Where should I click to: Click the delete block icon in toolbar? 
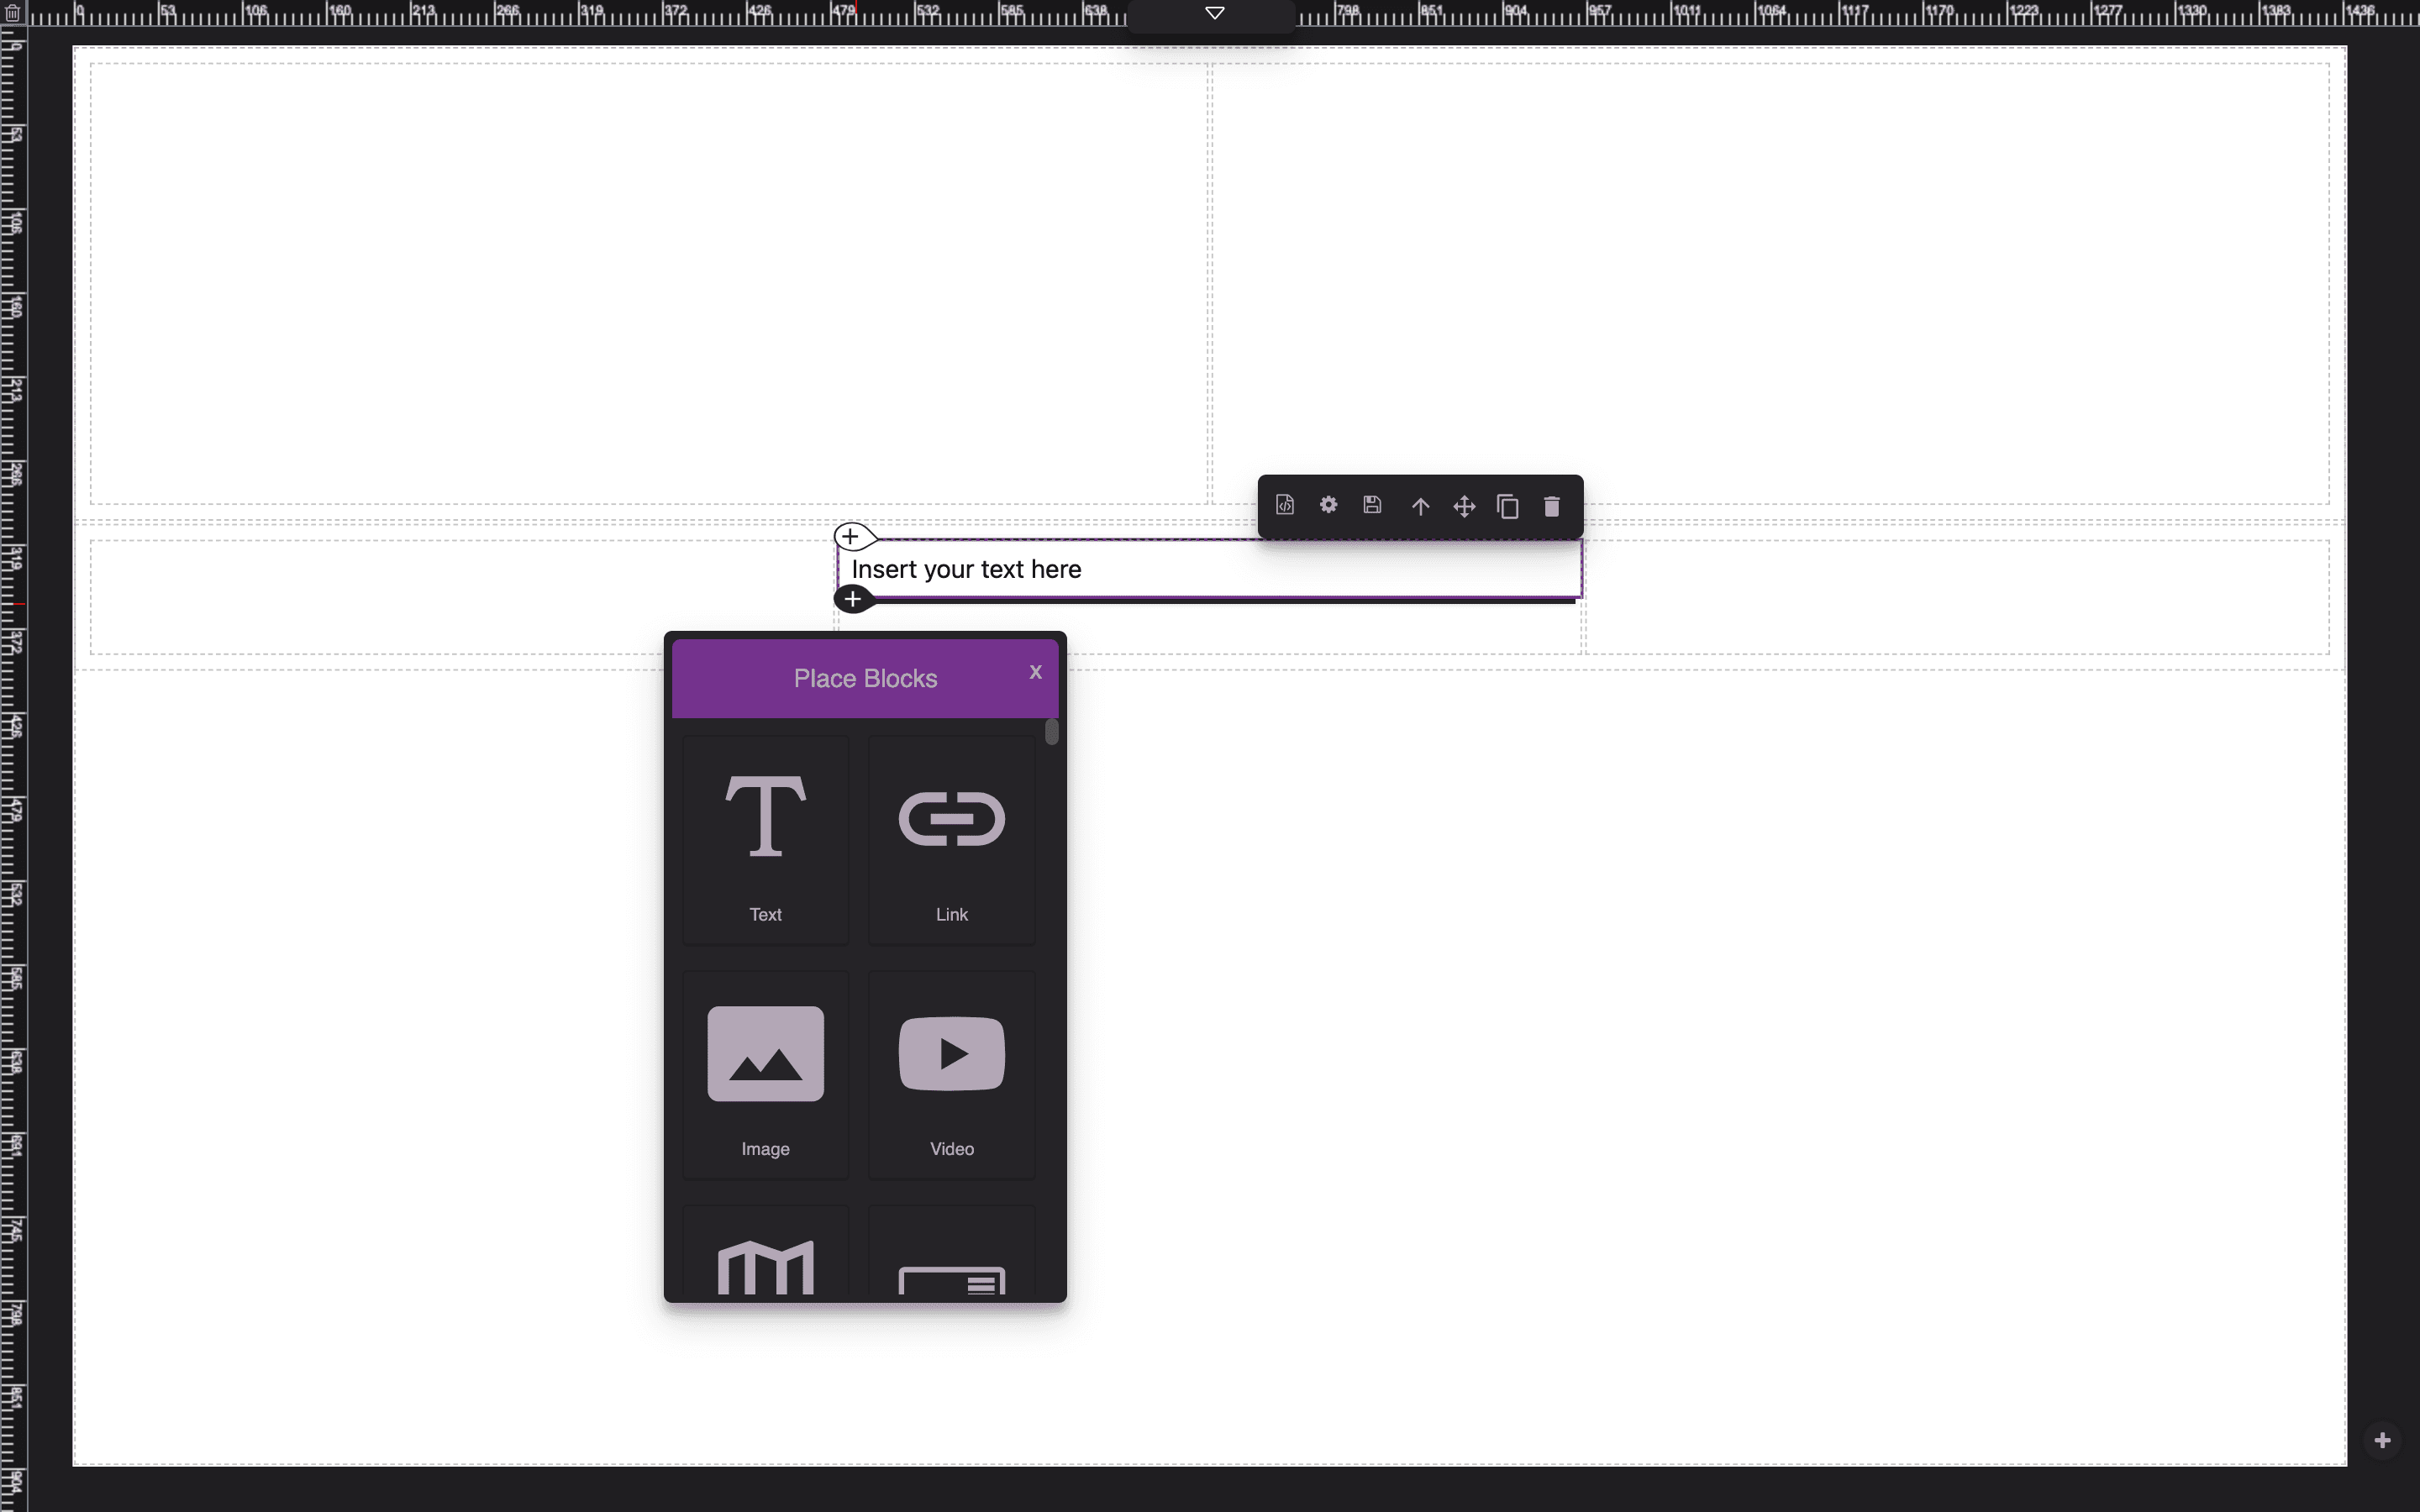click(1550, 507)
